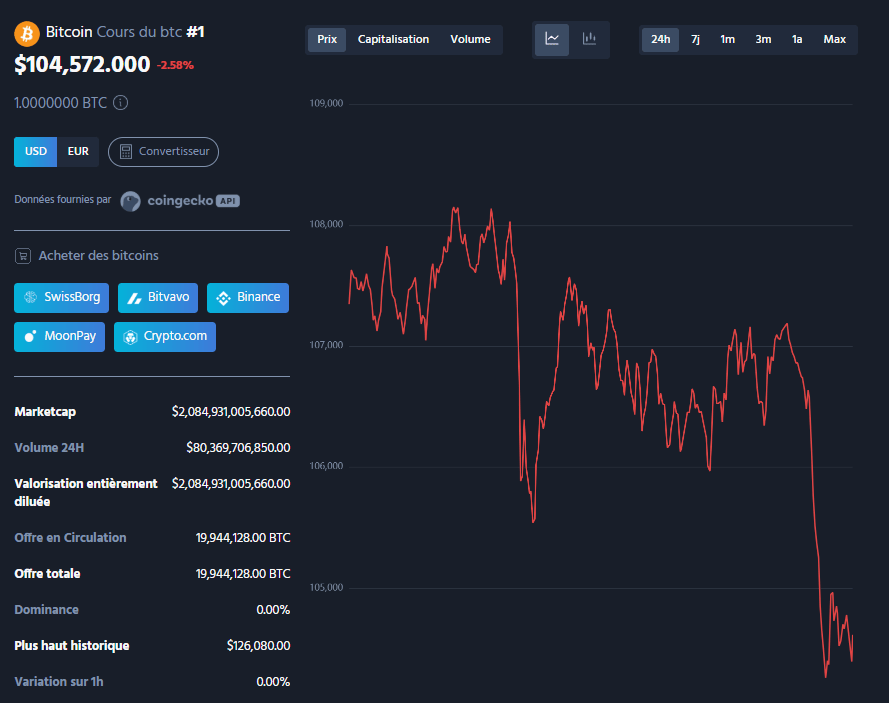Click the info icon next to BTC

tap(119, 102)
